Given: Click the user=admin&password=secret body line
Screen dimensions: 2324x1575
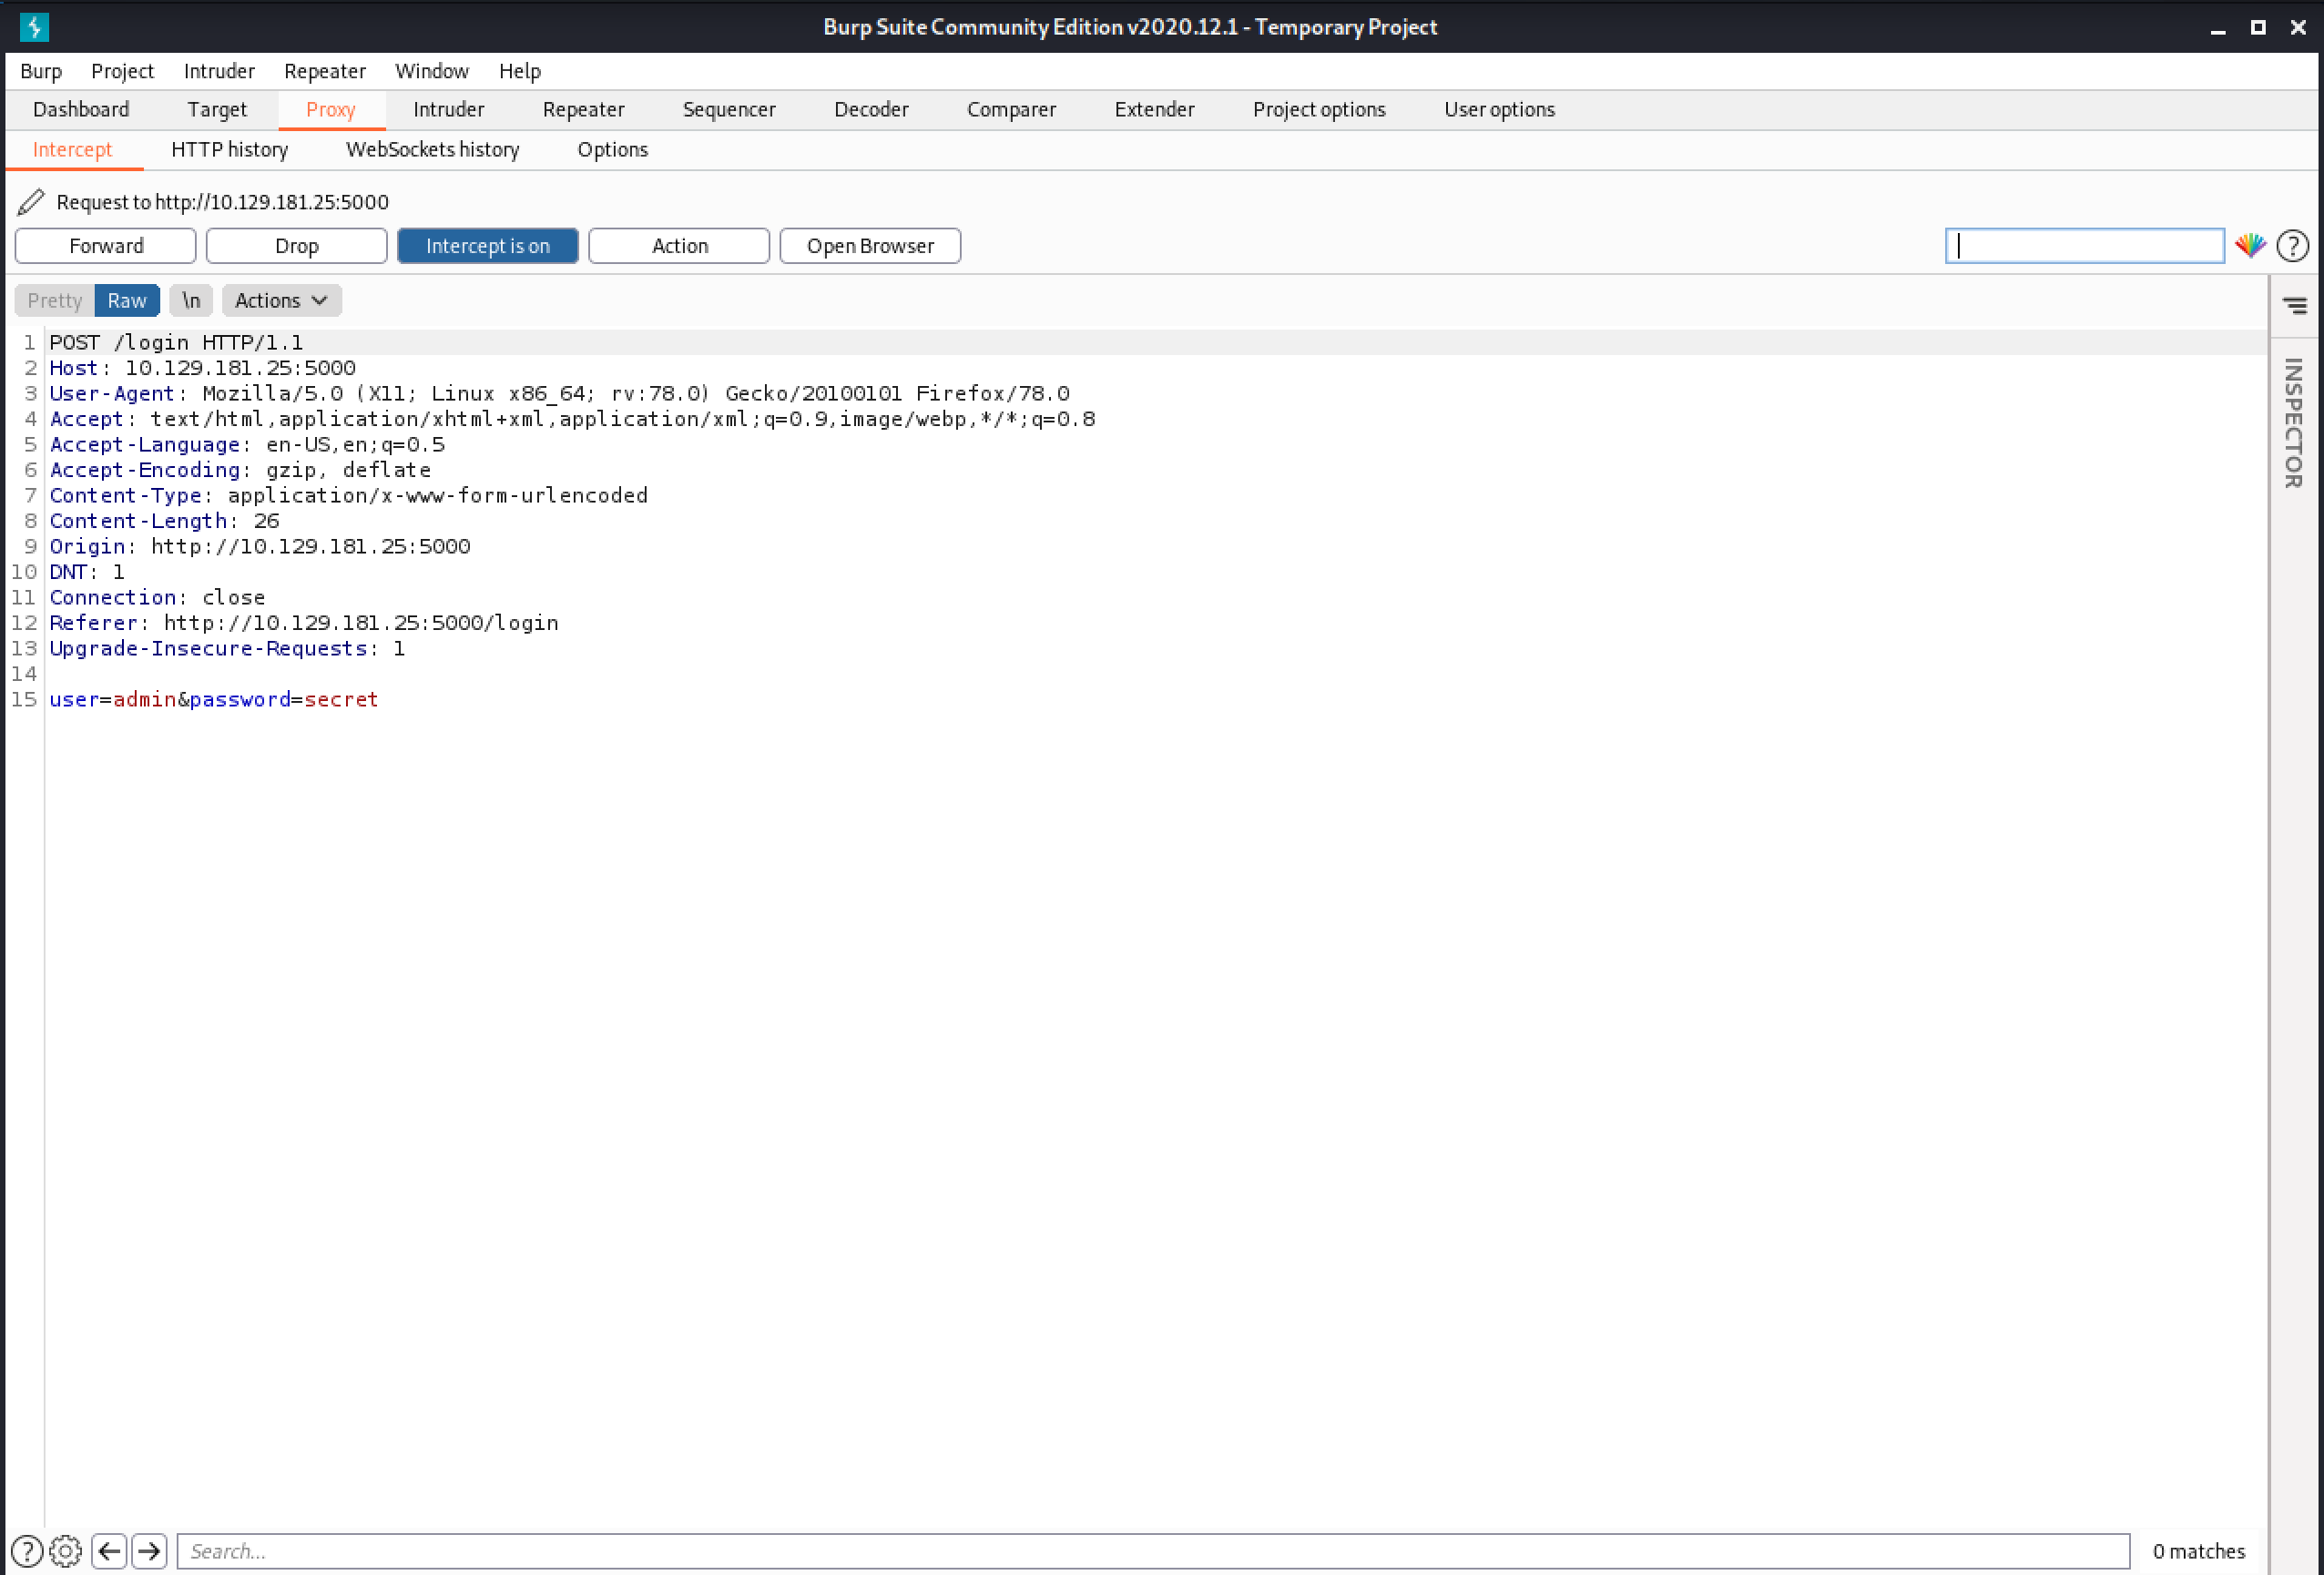Looking at the screenshot, I should pyautogui.click(x=214, y=700).
